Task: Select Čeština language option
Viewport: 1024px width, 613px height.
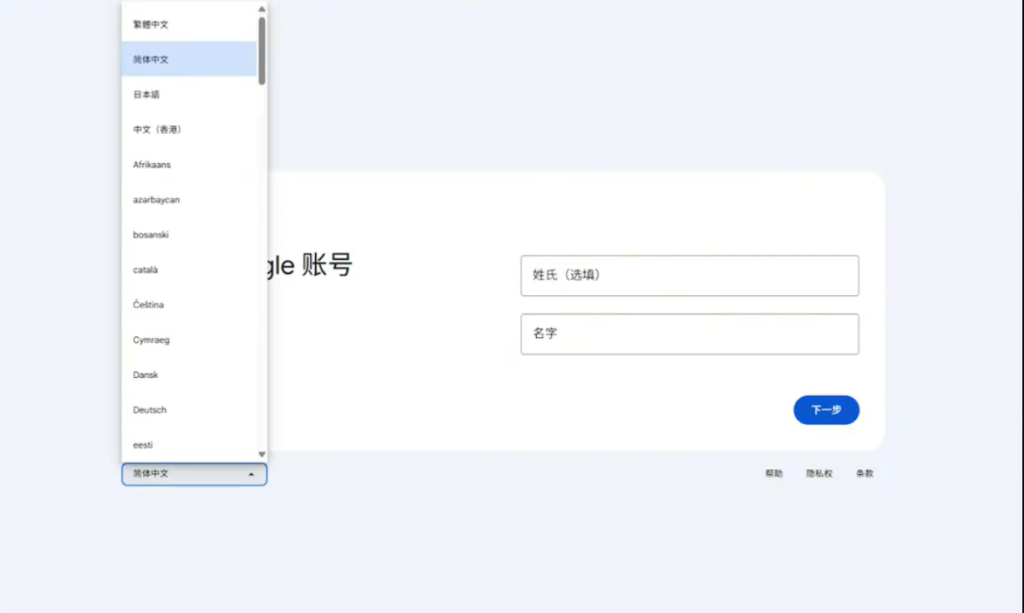Action: [148, 304]
